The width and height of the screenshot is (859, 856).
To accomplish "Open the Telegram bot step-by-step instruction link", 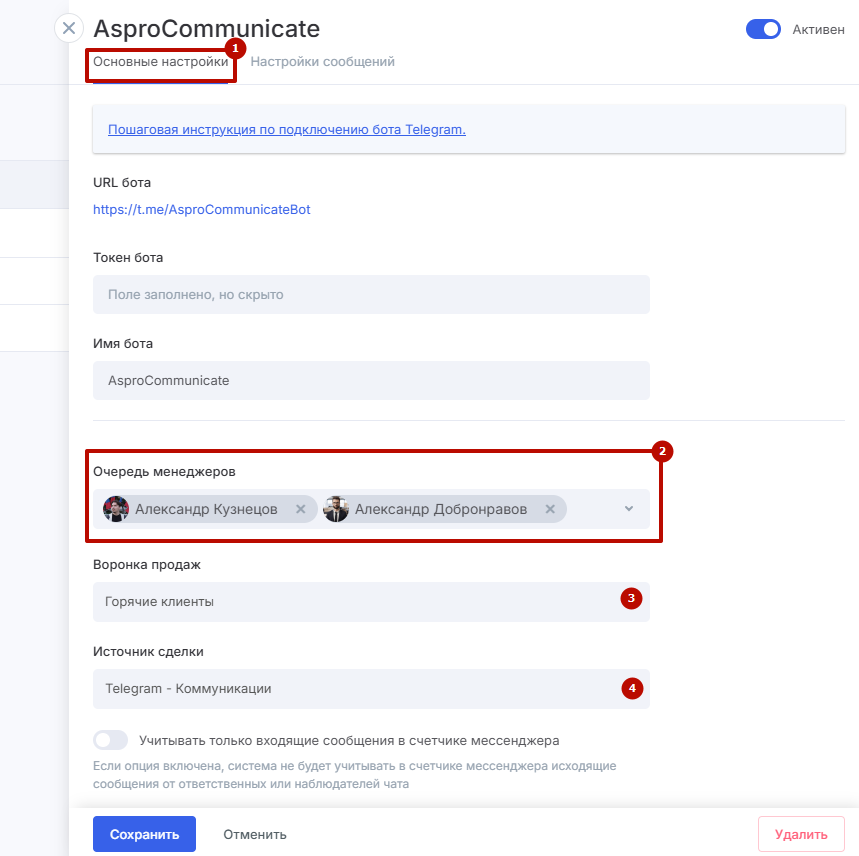I will click(287, 130).
